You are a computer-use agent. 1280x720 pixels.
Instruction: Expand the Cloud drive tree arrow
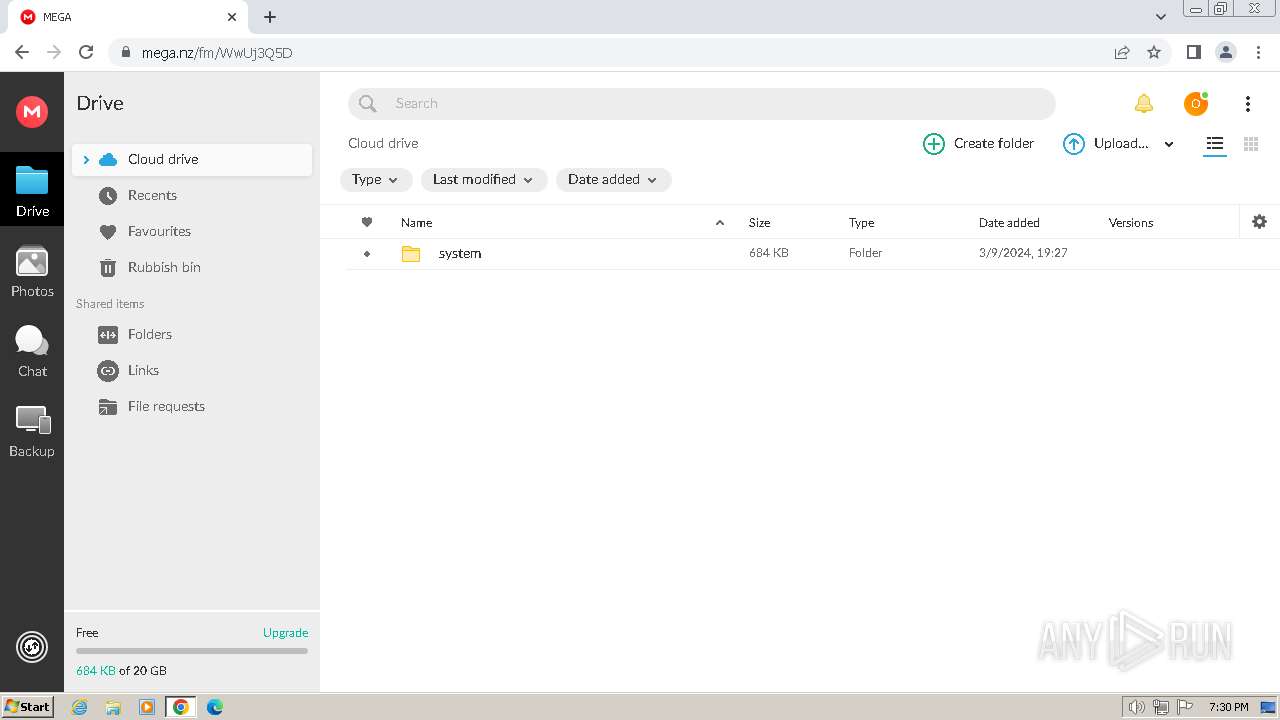point(86,159)
